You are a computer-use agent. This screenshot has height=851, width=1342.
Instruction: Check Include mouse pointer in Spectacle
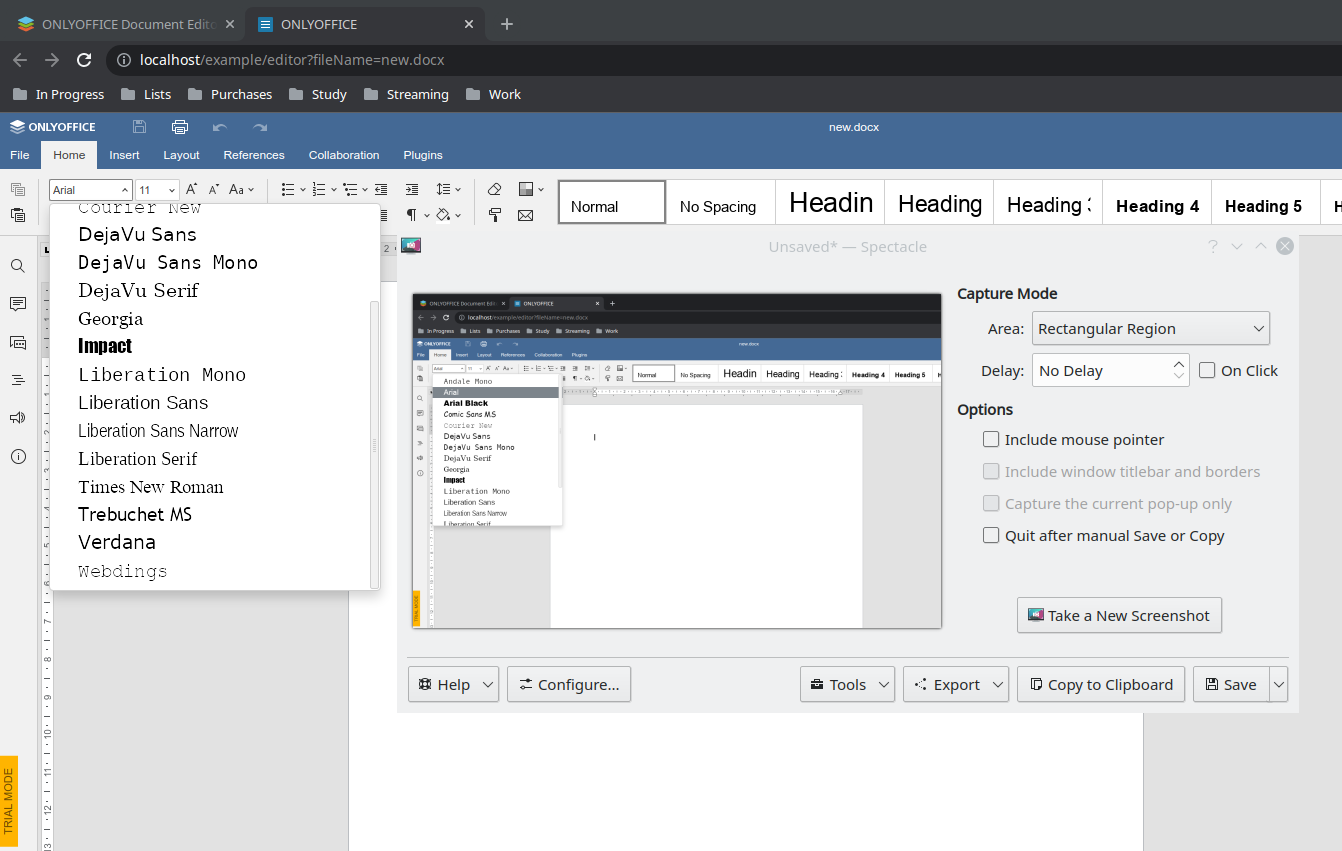[991, 439]
